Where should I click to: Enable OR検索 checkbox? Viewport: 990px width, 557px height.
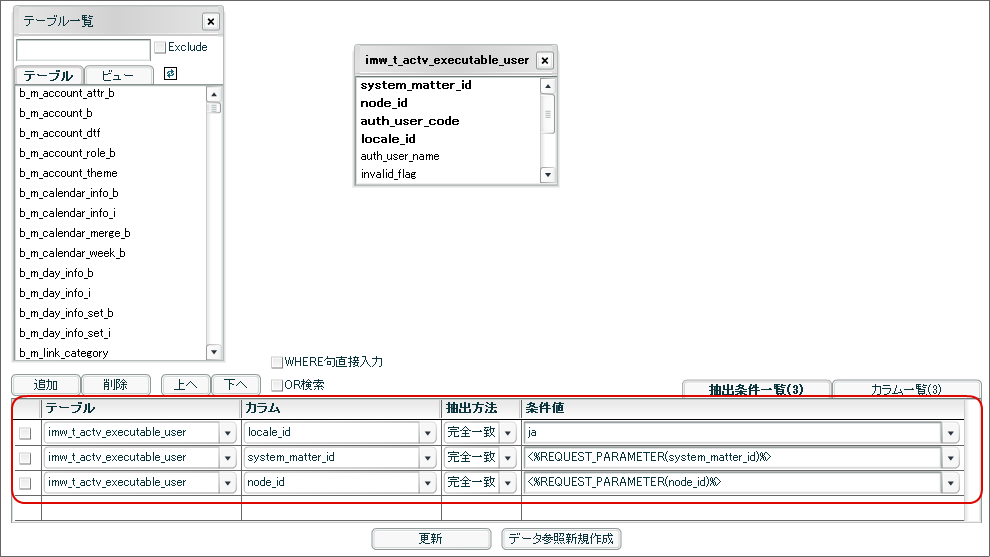pos(277,385)
